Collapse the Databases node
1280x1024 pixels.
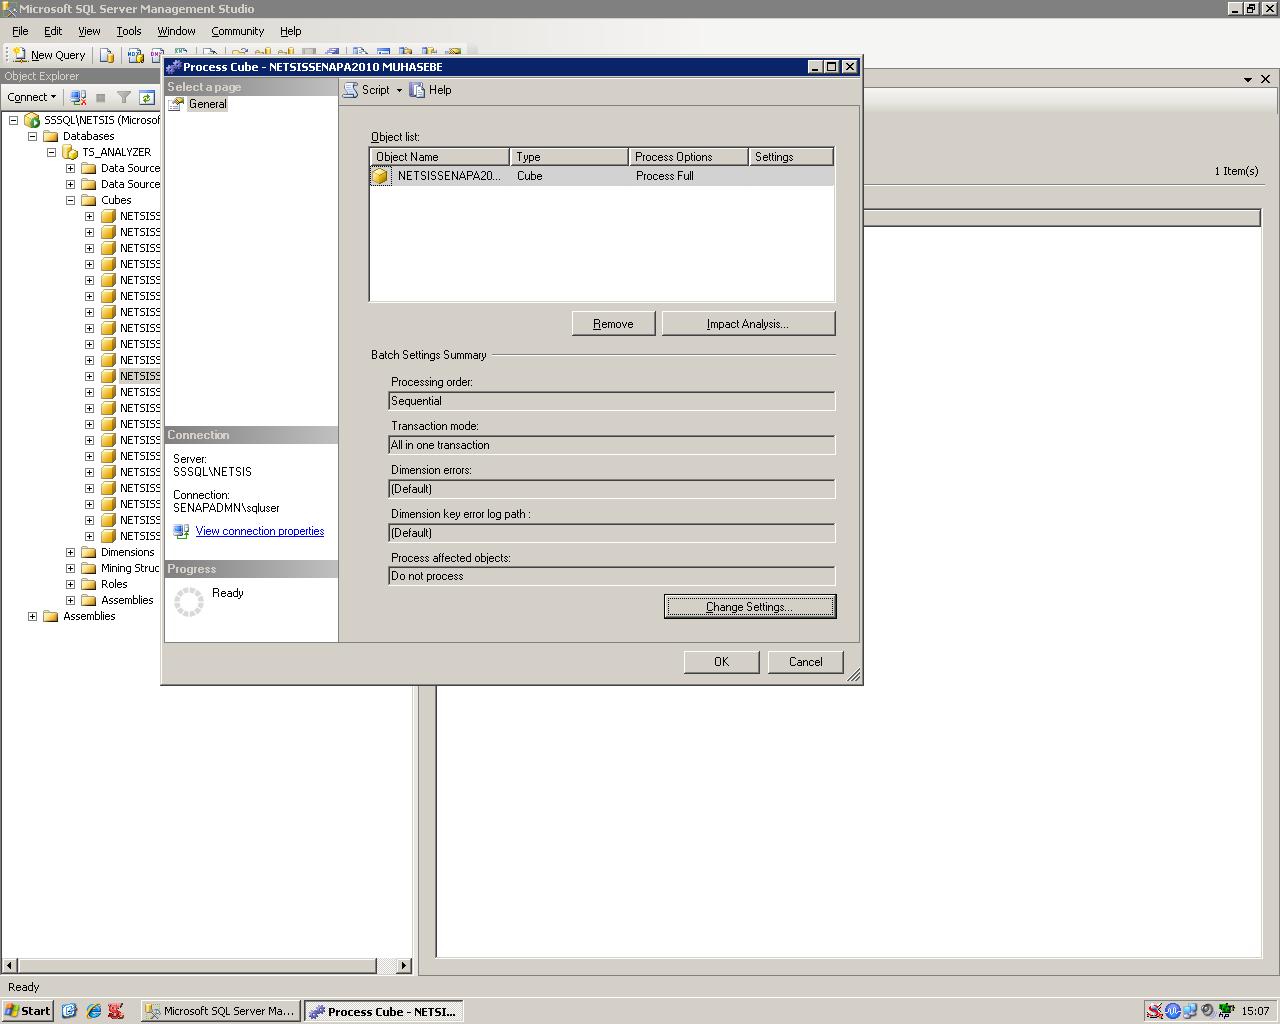point(33,136)
